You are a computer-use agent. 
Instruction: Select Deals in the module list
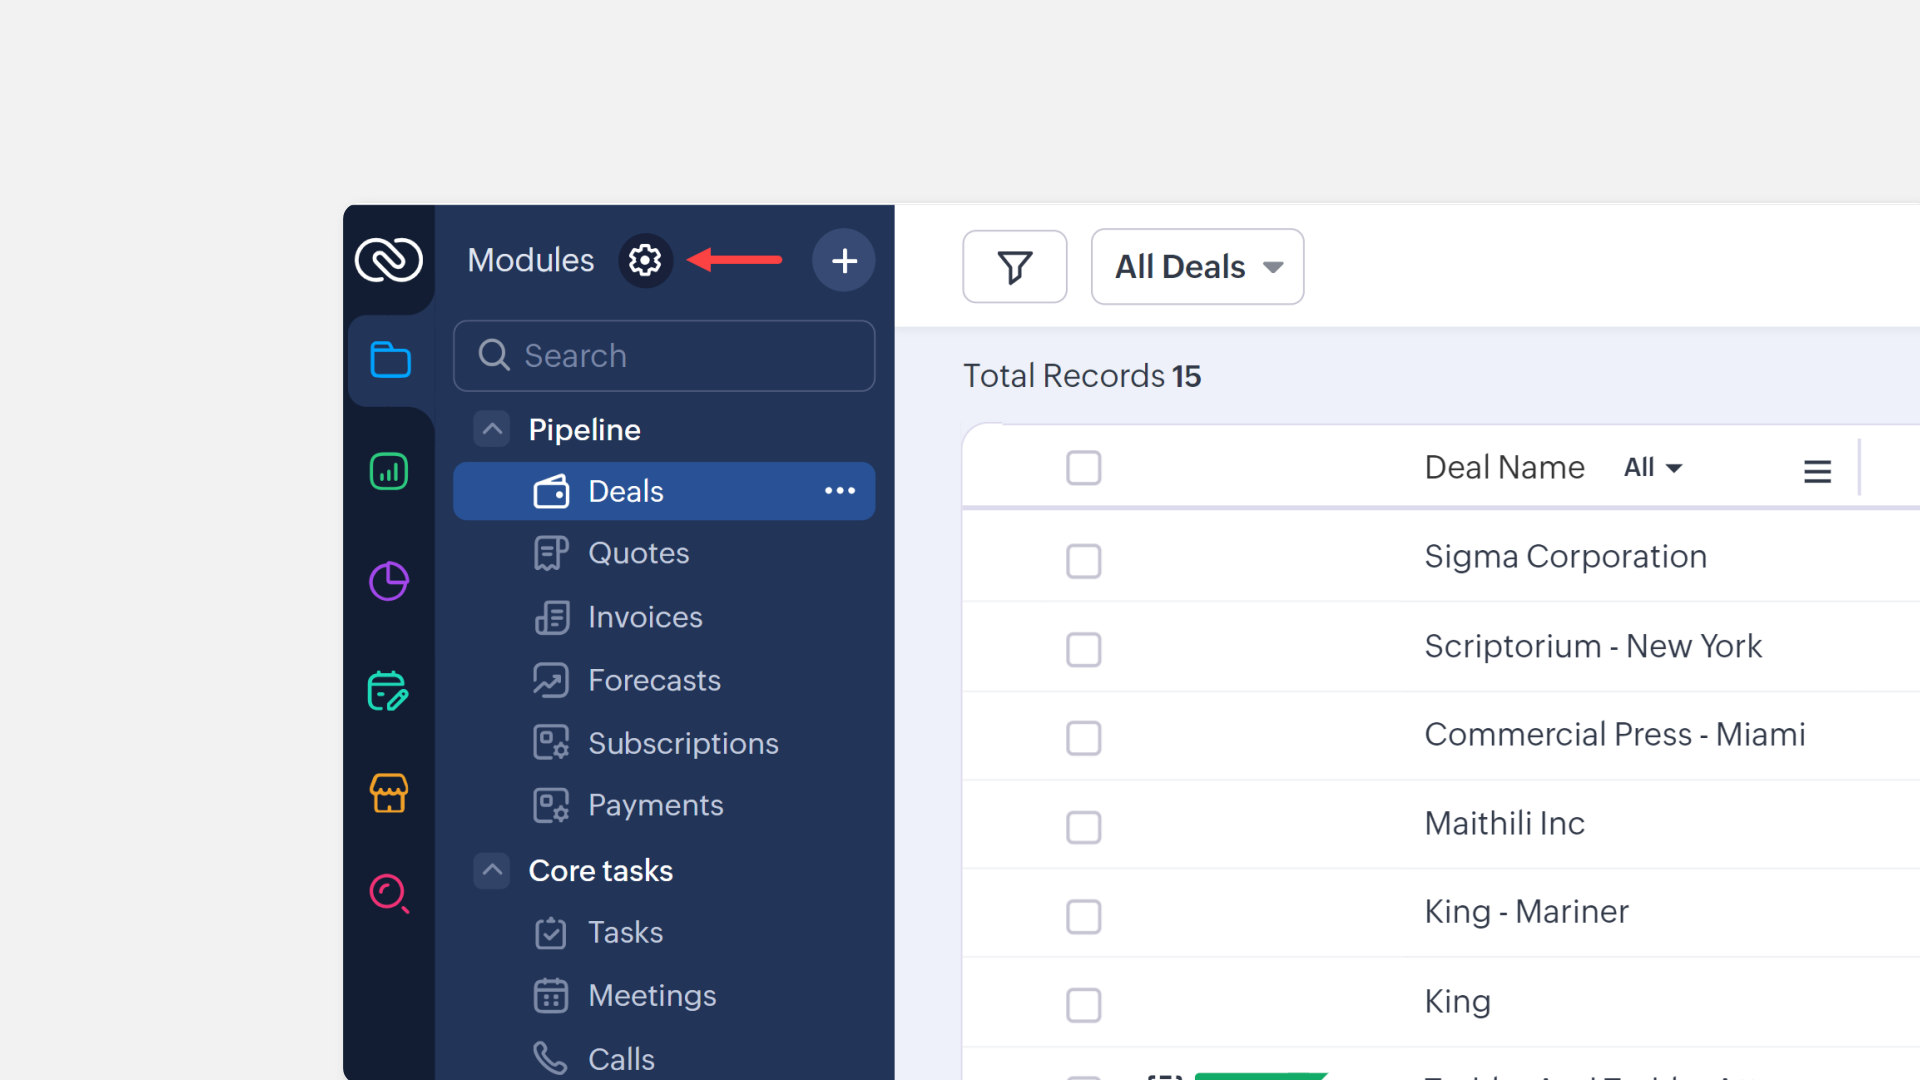pyautogui.click(x=664, y=491)
